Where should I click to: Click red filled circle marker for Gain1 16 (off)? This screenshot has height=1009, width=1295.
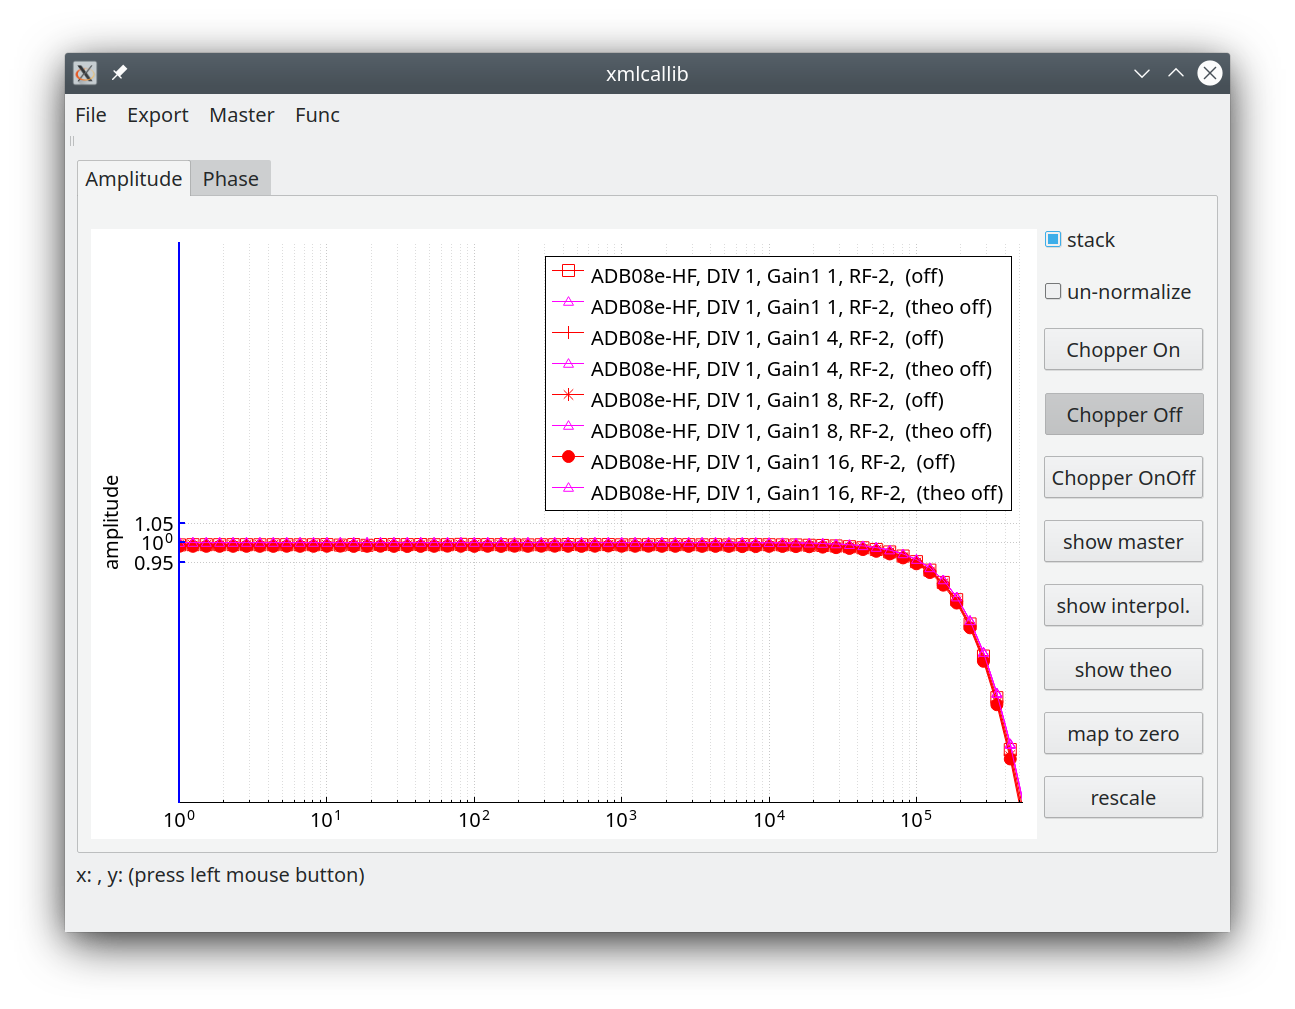click(568, 457)
